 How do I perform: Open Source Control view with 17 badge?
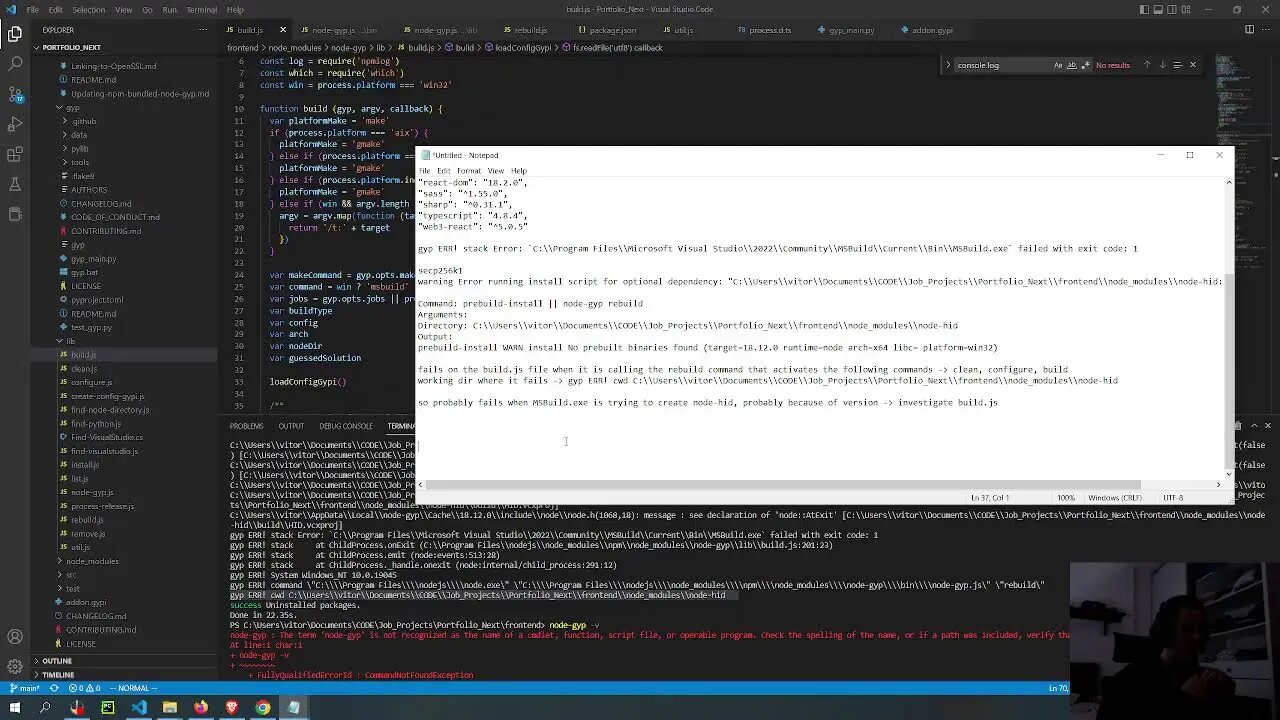tap(15, 94)
